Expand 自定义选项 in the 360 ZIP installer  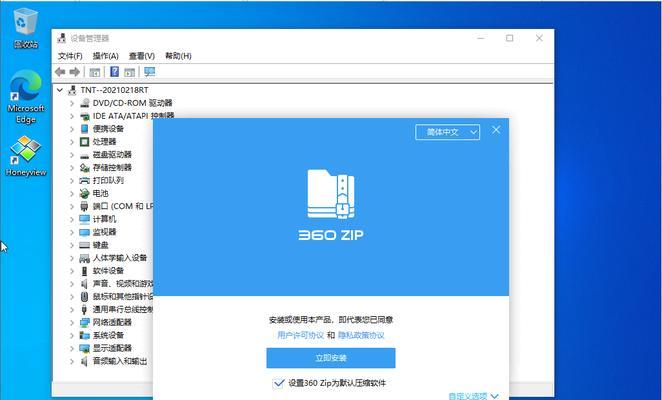pos(473,396)
